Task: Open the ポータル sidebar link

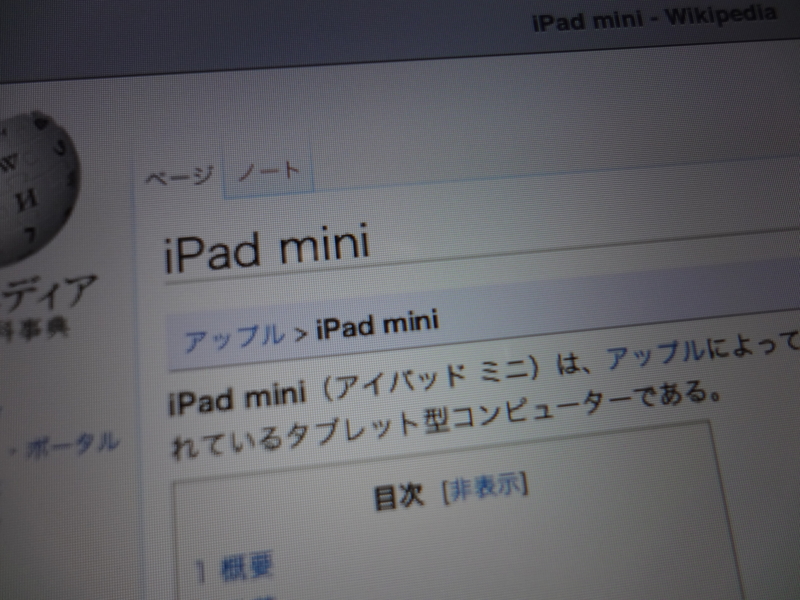Action: 73,445
